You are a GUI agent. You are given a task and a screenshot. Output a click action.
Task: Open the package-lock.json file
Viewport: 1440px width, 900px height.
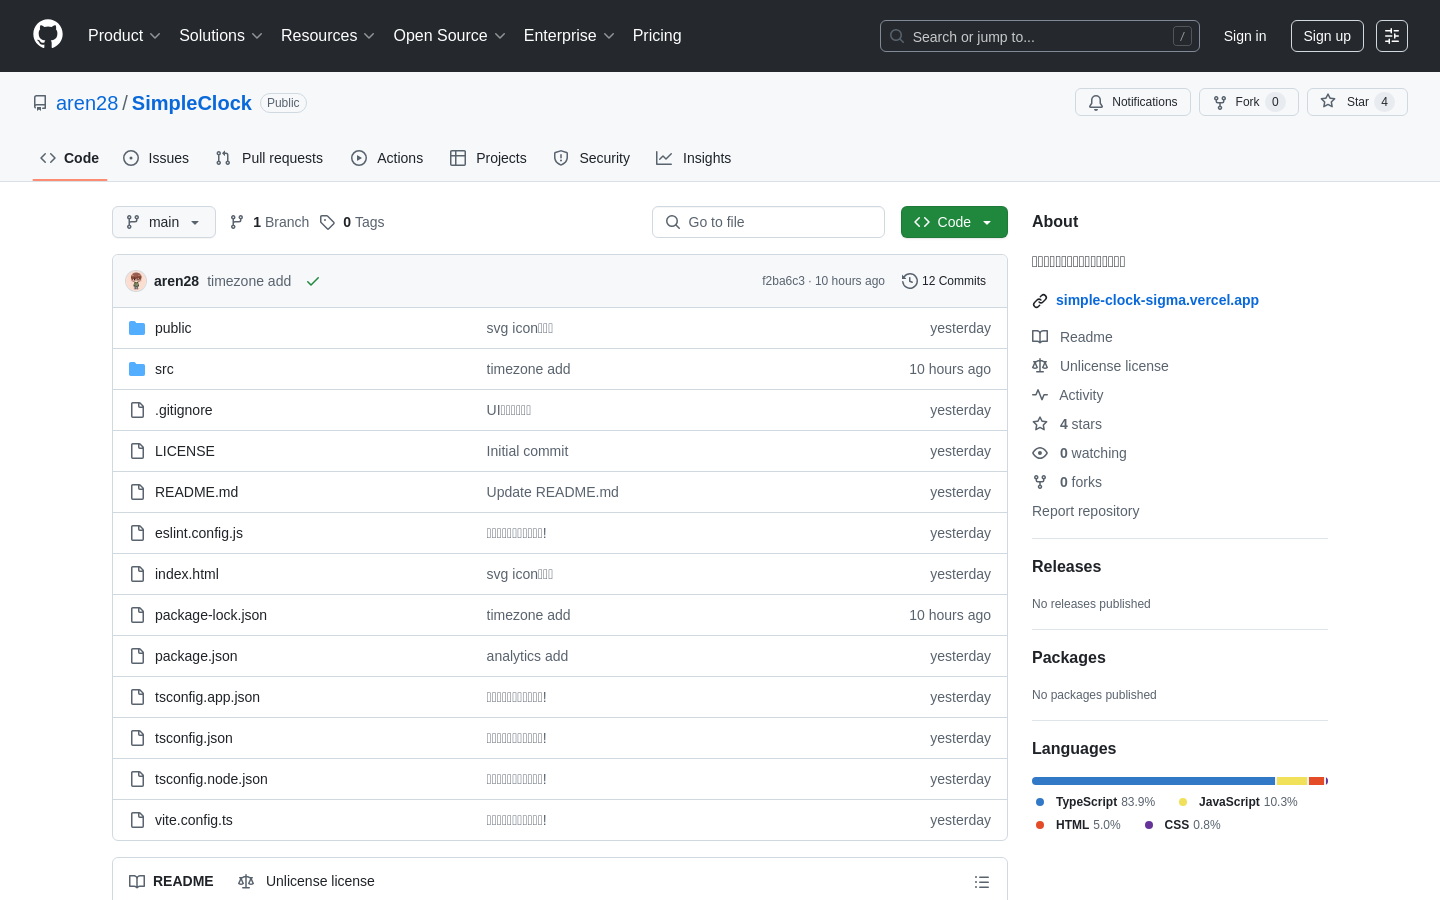[x=211, y=615]
